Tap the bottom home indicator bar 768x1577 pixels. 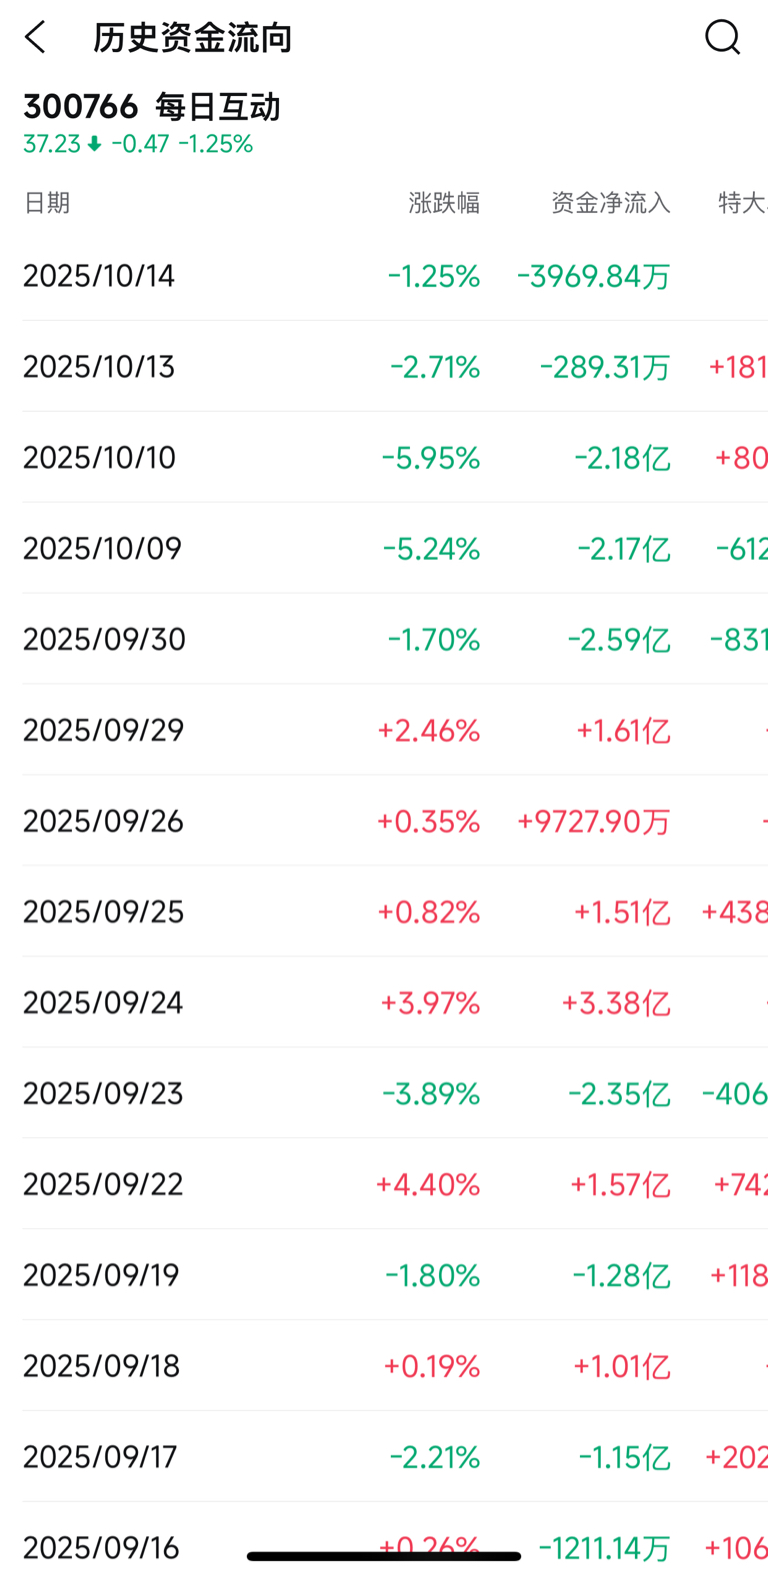[x=384, y=1556]
